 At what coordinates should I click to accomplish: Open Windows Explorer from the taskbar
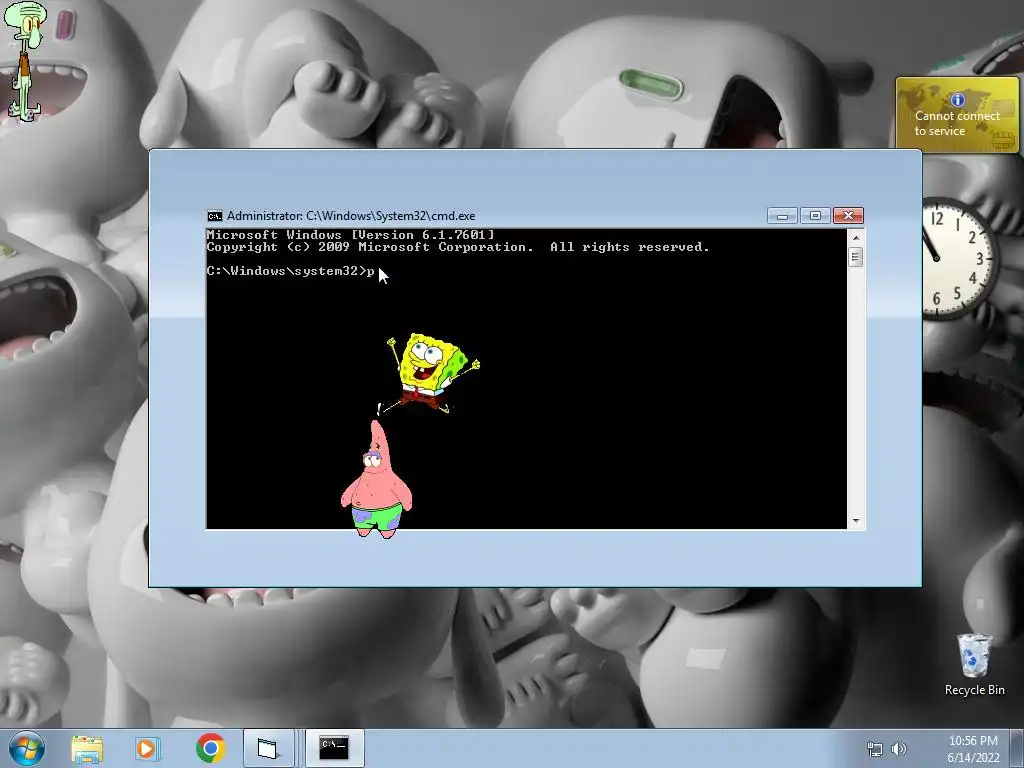tap(87, 748)
